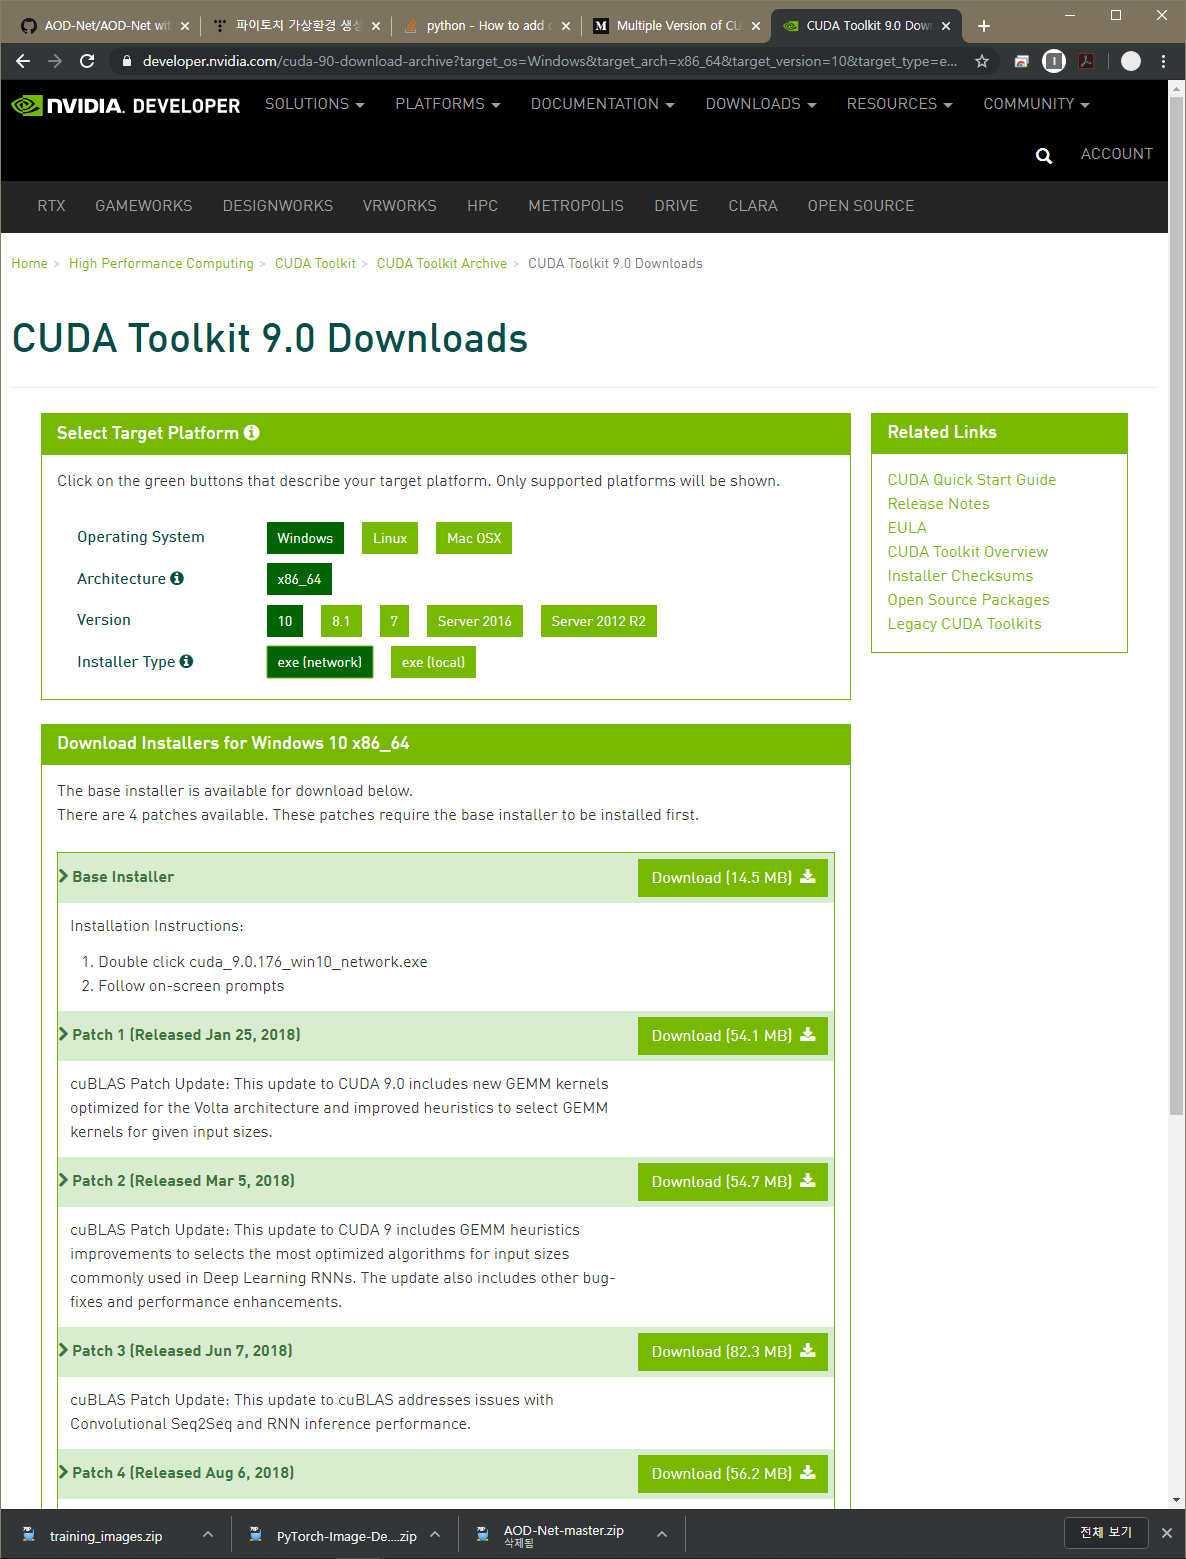The height and width of the screenshot is (1559, 1186).
Task: Select Windows operating system
Action: tap(305, 538)
